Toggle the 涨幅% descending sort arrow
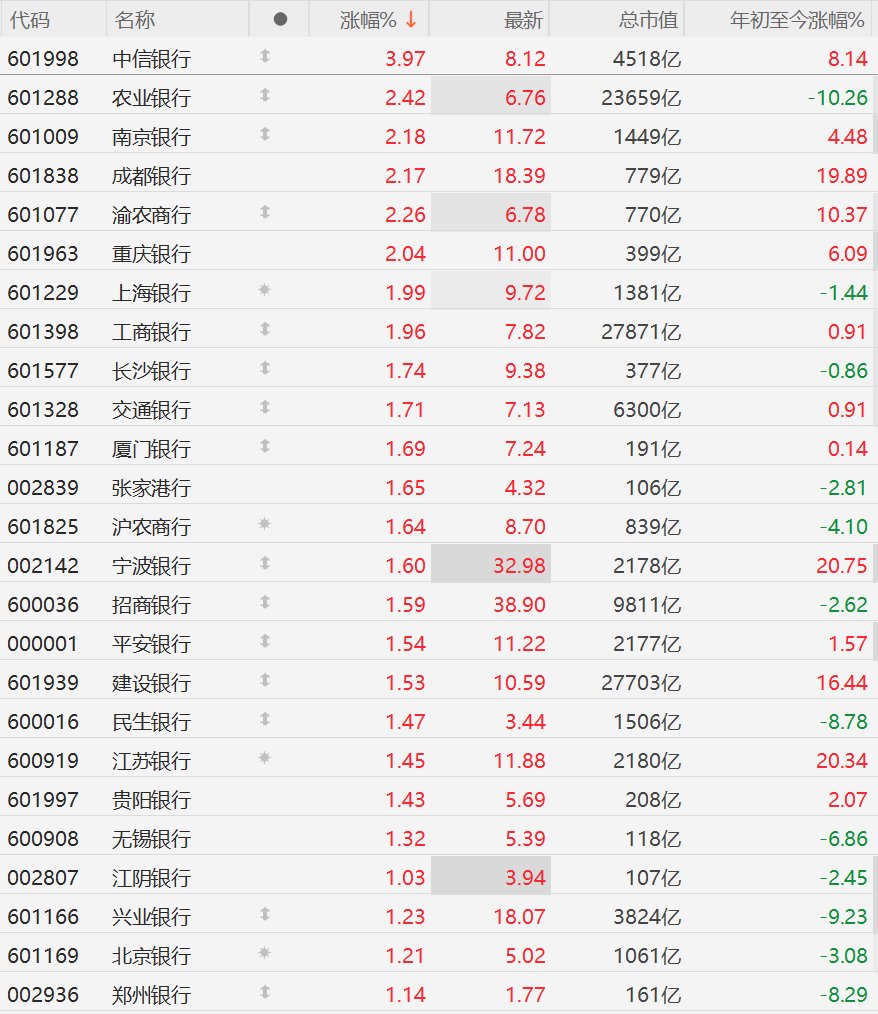This screenshot has height=1014, width=878. point(411,20)
